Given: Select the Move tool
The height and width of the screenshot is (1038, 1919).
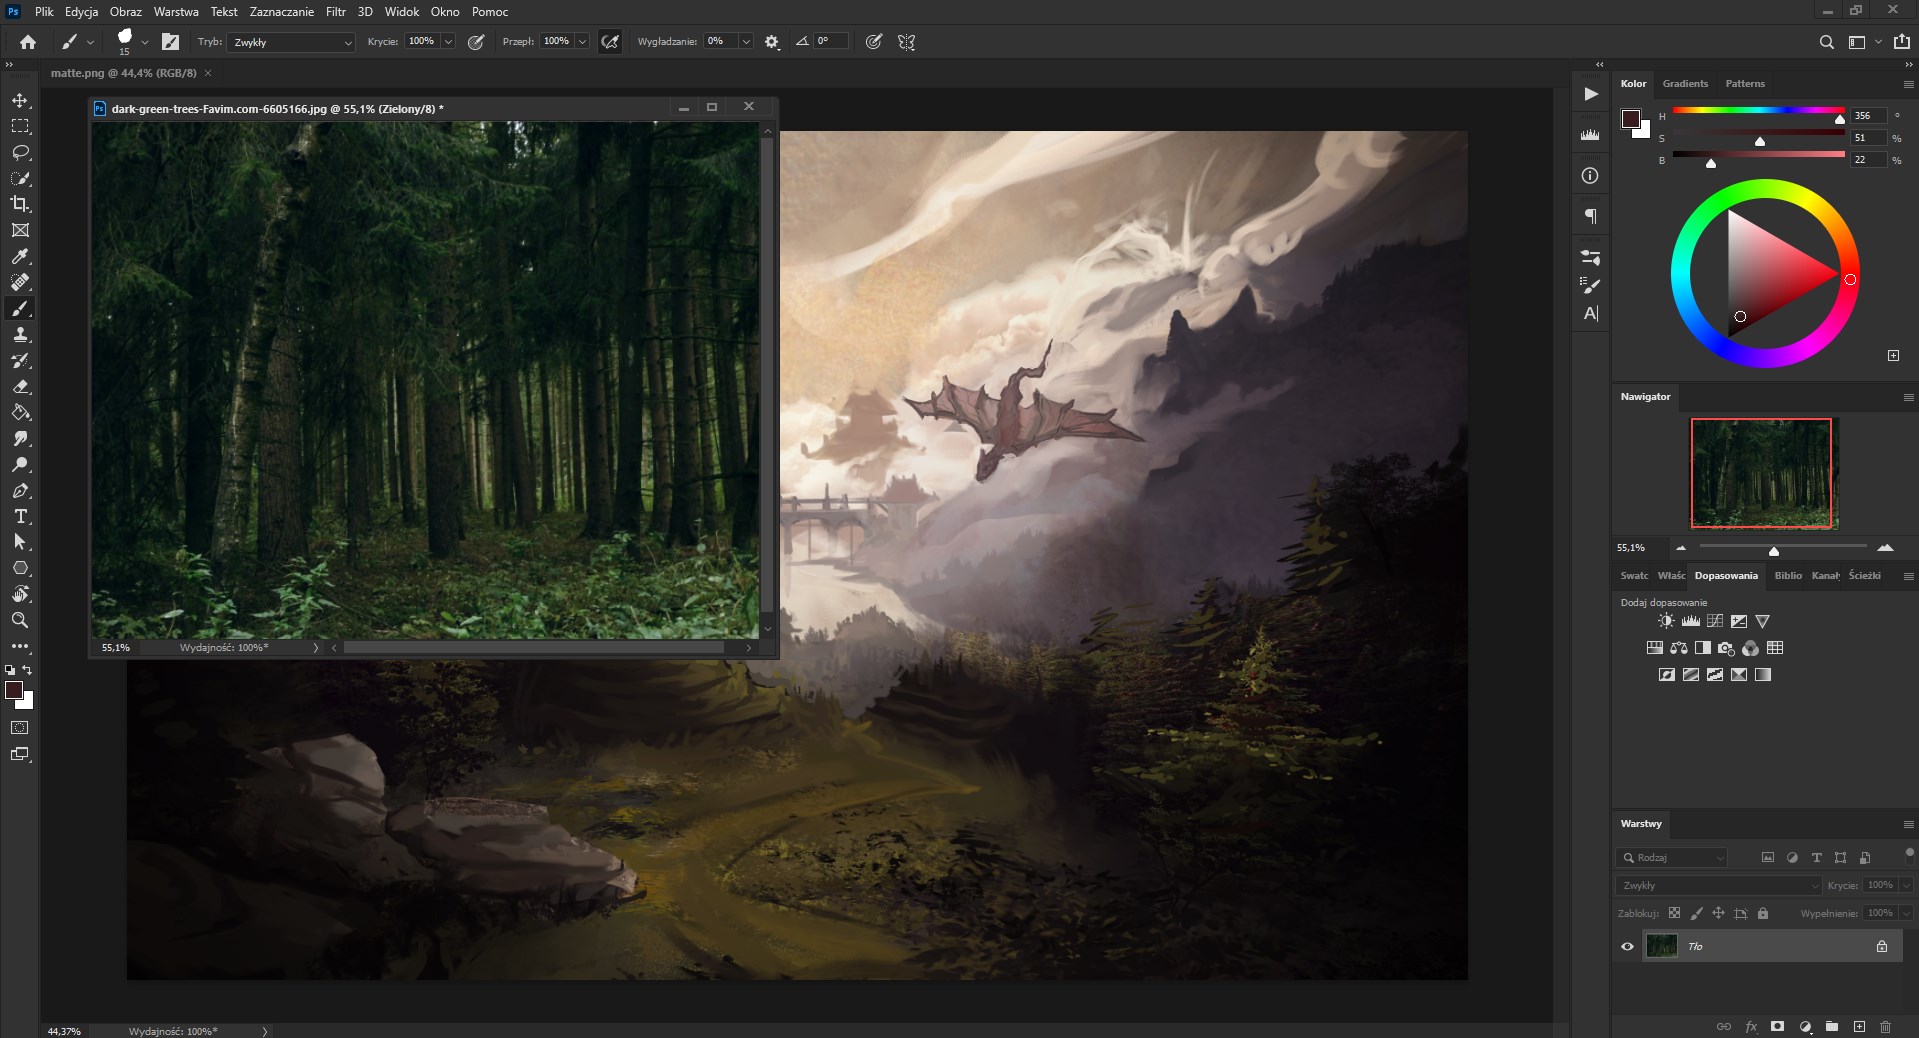Looking at the screenshot, I should 20,100.
